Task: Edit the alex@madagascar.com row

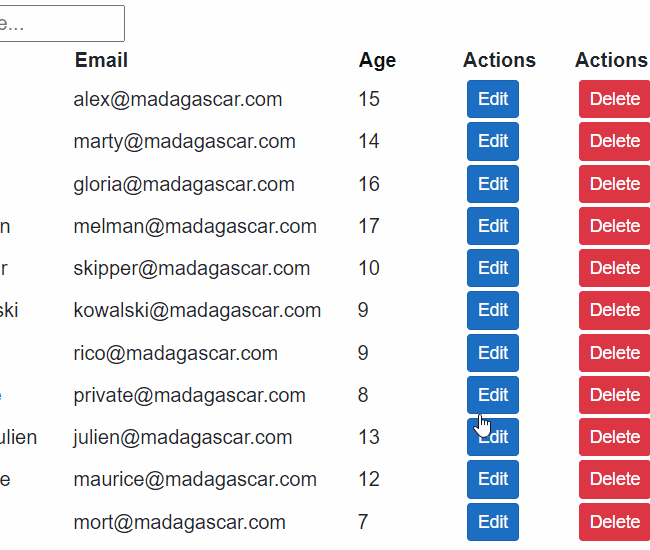Action: [493, 99]
